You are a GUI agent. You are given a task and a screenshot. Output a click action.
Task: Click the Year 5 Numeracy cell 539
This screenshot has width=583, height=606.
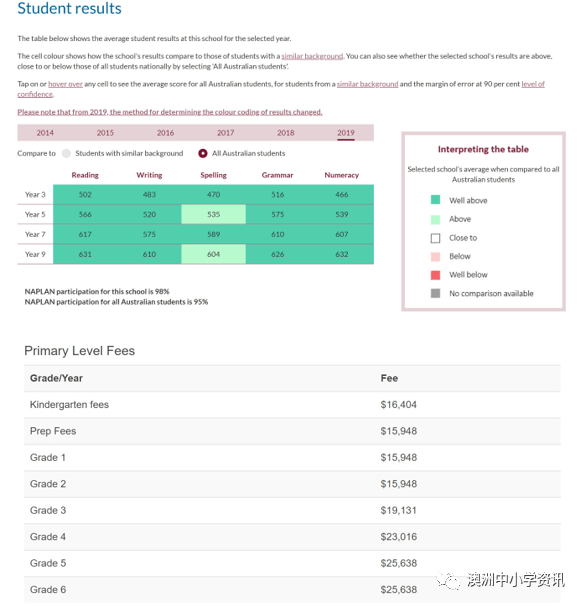(342, 214)
